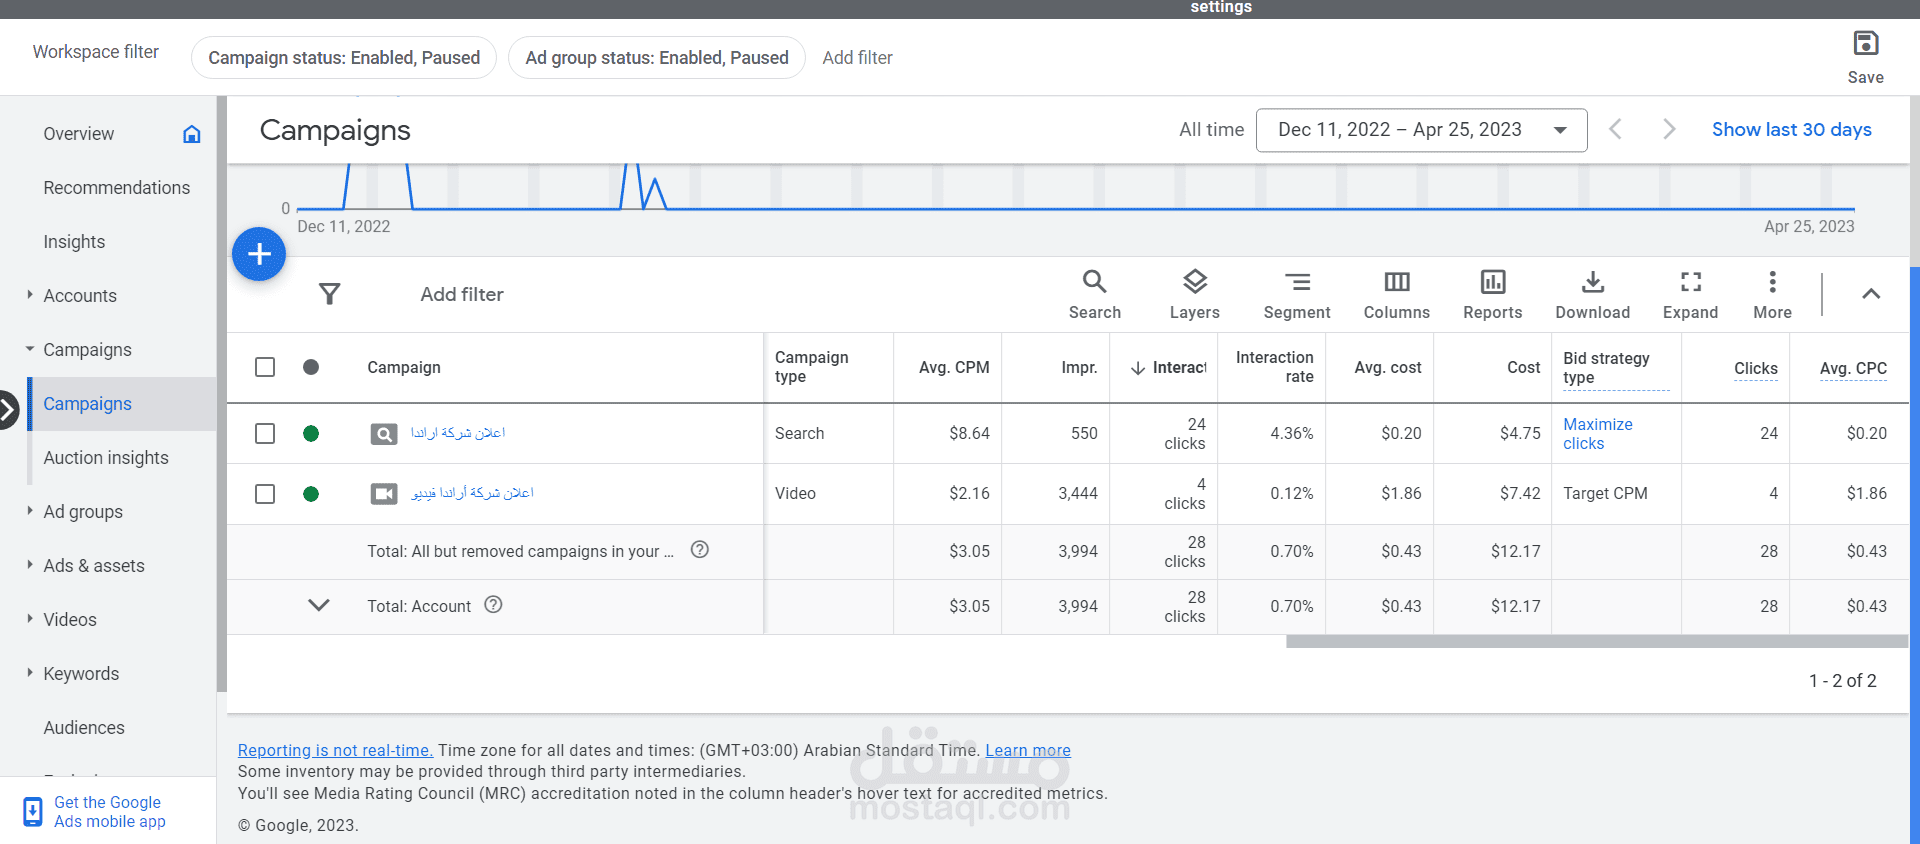This screenshot has width=1920, height=844.
Task: Open the Layers tool
Action: click(1195, 294)
